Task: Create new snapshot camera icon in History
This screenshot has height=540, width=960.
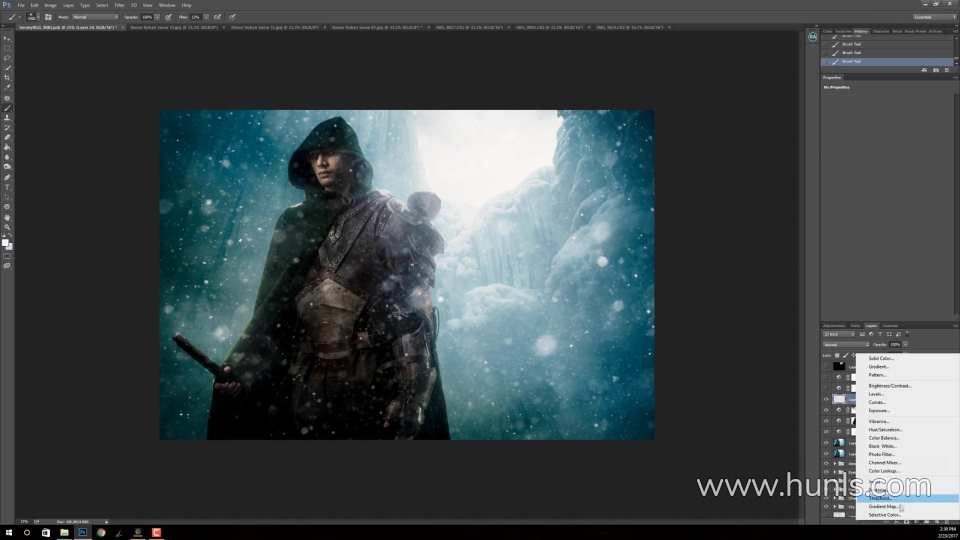Action: 935,70
